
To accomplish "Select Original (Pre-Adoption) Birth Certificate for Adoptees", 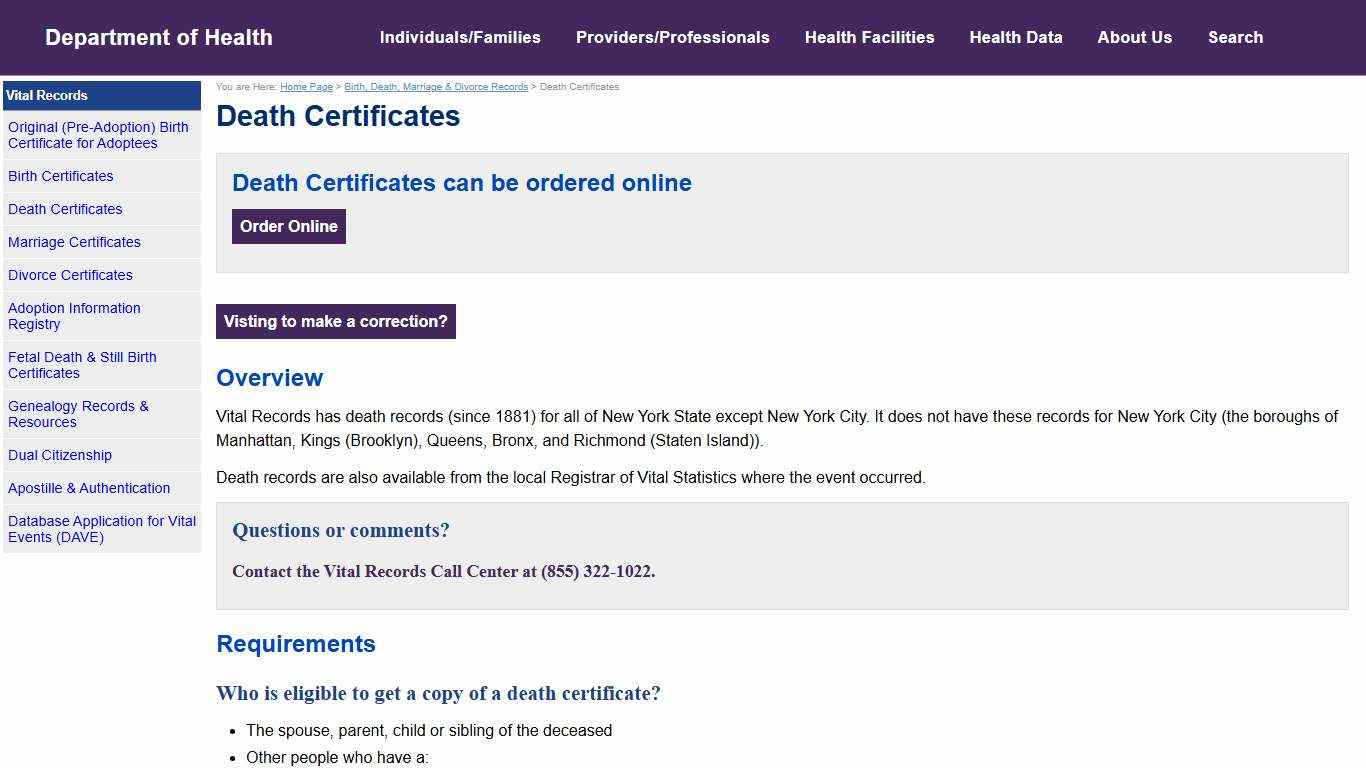I will (x=98, y=135).
